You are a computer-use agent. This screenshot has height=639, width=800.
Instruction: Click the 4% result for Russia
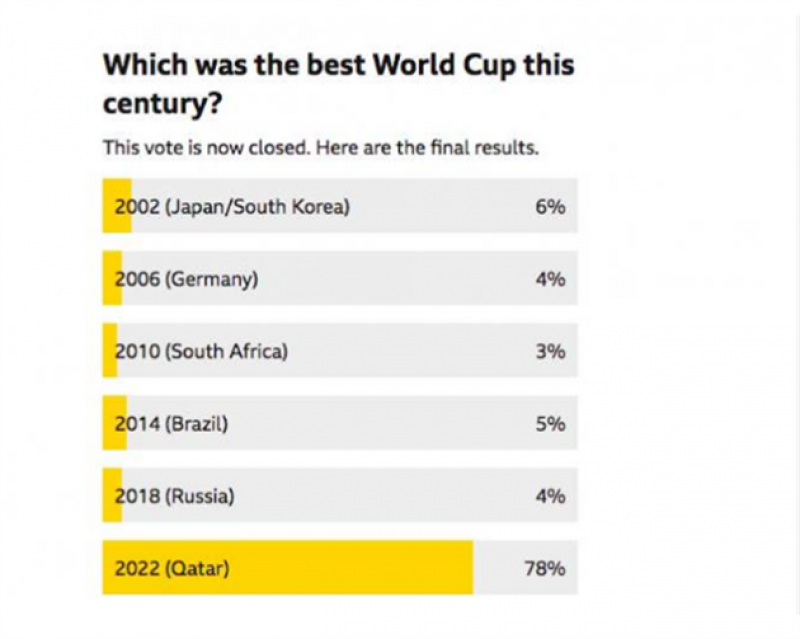tap(550, 495)
